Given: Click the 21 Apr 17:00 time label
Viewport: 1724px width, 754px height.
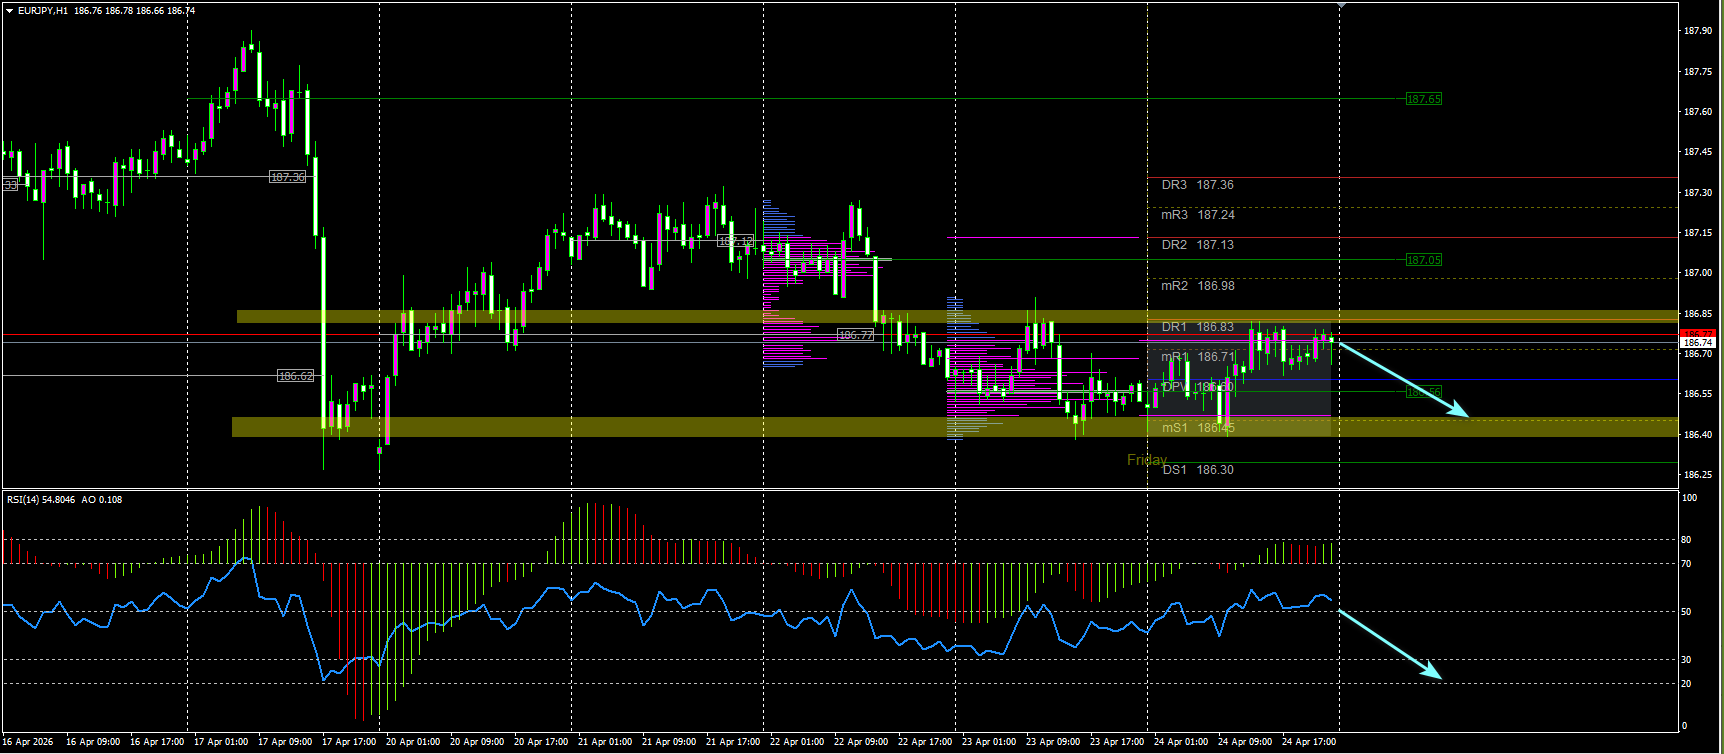Looking at the screenshot, I should [x=733, y=742].
